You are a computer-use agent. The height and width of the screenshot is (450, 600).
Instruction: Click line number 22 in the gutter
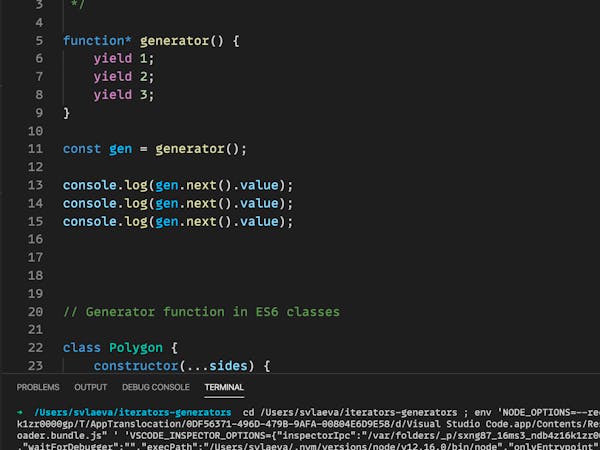pos(35,347)
